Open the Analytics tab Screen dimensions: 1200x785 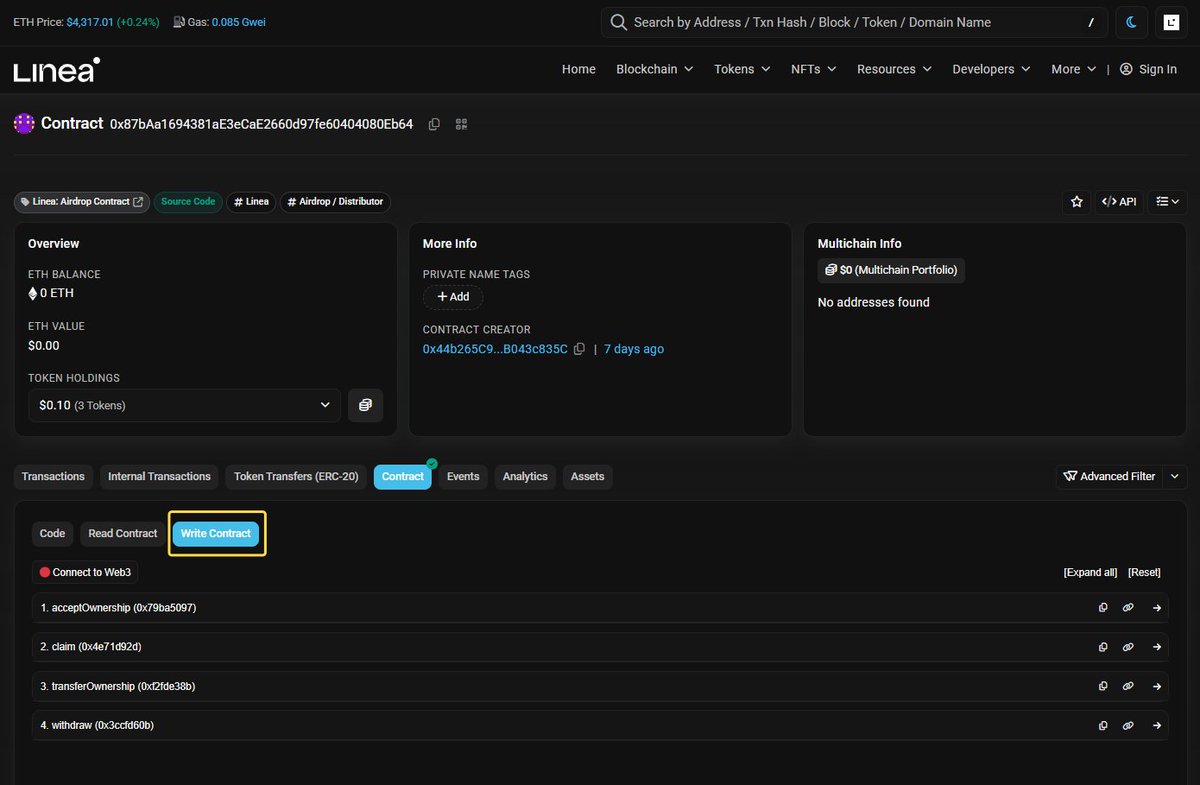coord(525,477)
